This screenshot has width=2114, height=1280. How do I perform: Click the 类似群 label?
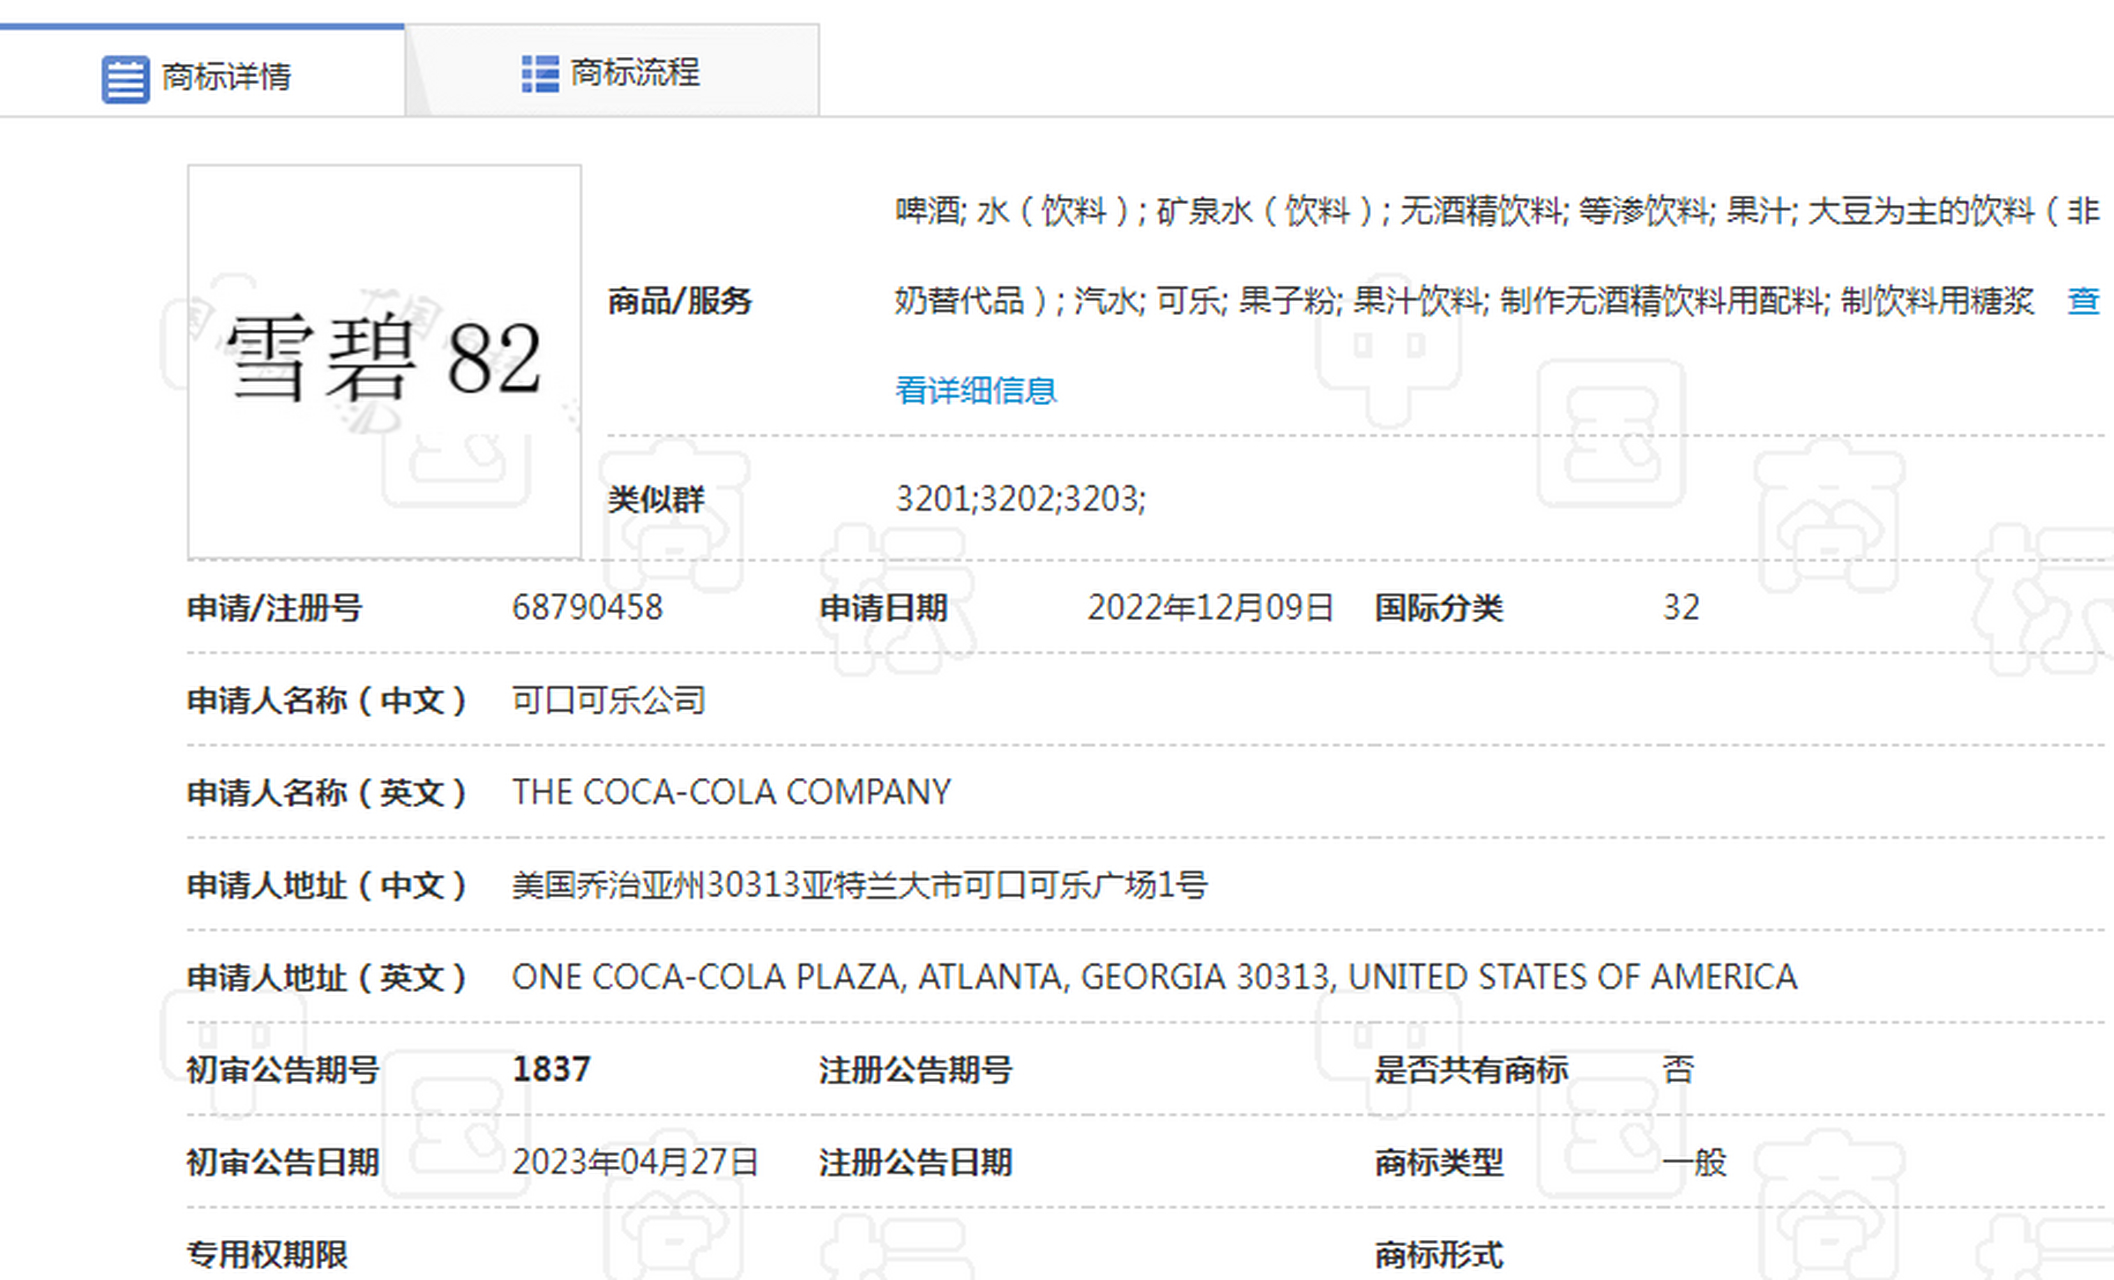tap(656, 498)
